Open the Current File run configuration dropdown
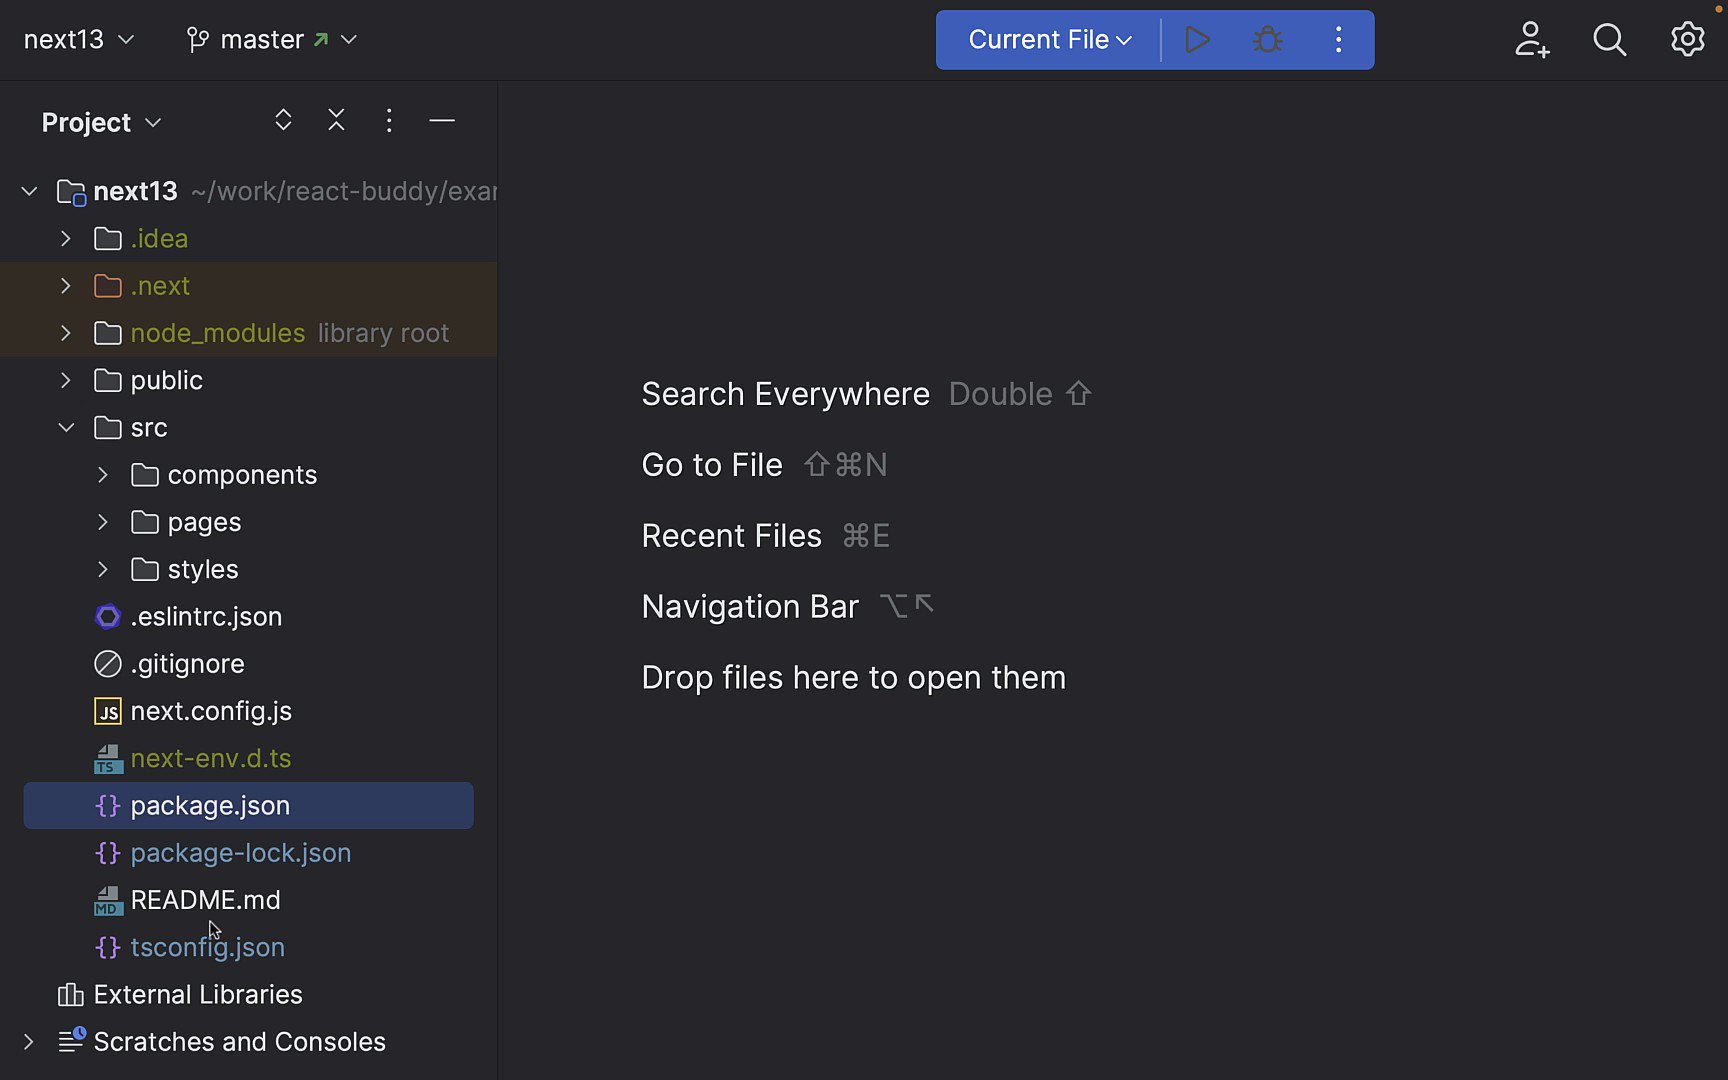This screenshot has height=1080, width=1728. 1046,40
